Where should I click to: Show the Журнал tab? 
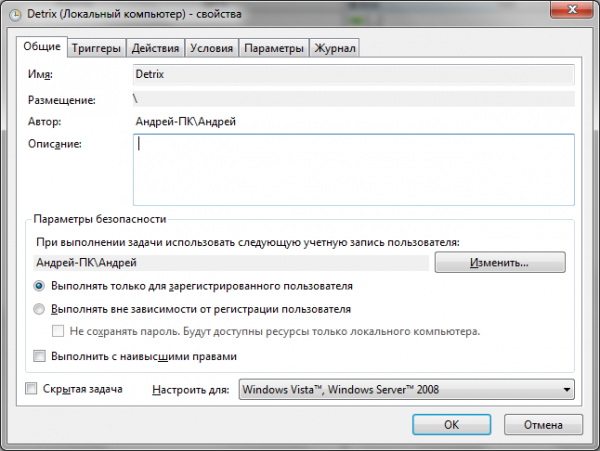point(335,48)
